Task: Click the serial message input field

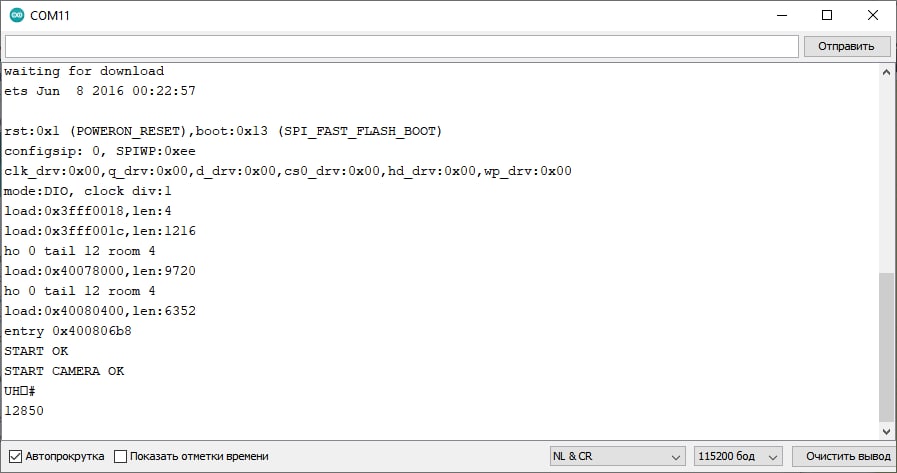Action: tap(402, 46)
